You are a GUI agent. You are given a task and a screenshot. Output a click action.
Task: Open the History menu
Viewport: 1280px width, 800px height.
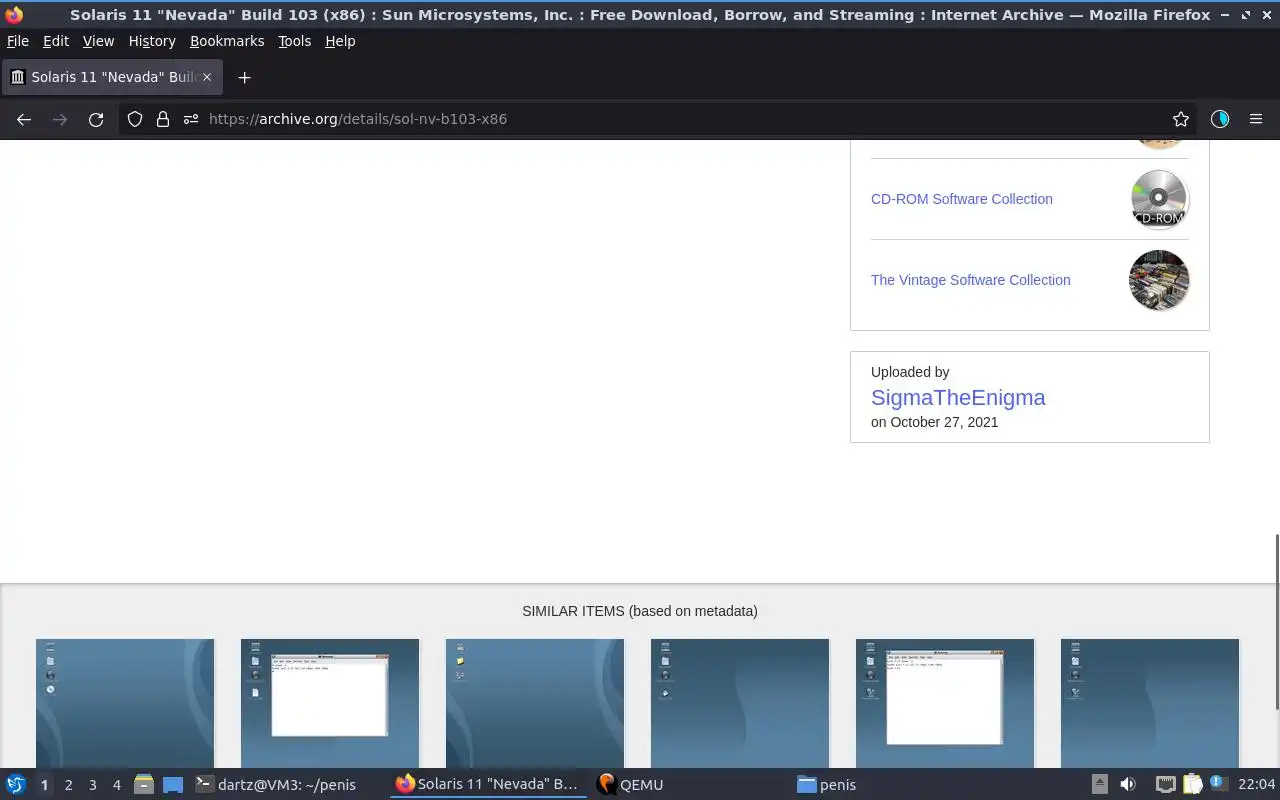(152, 41)
